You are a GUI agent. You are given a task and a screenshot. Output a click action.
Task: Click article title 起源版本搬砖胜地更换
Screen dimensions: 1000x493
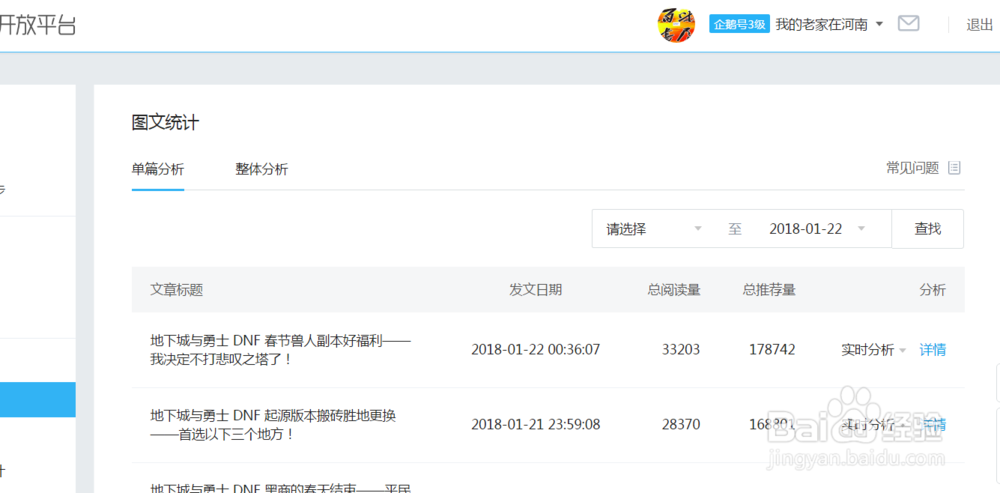[273, 425]
